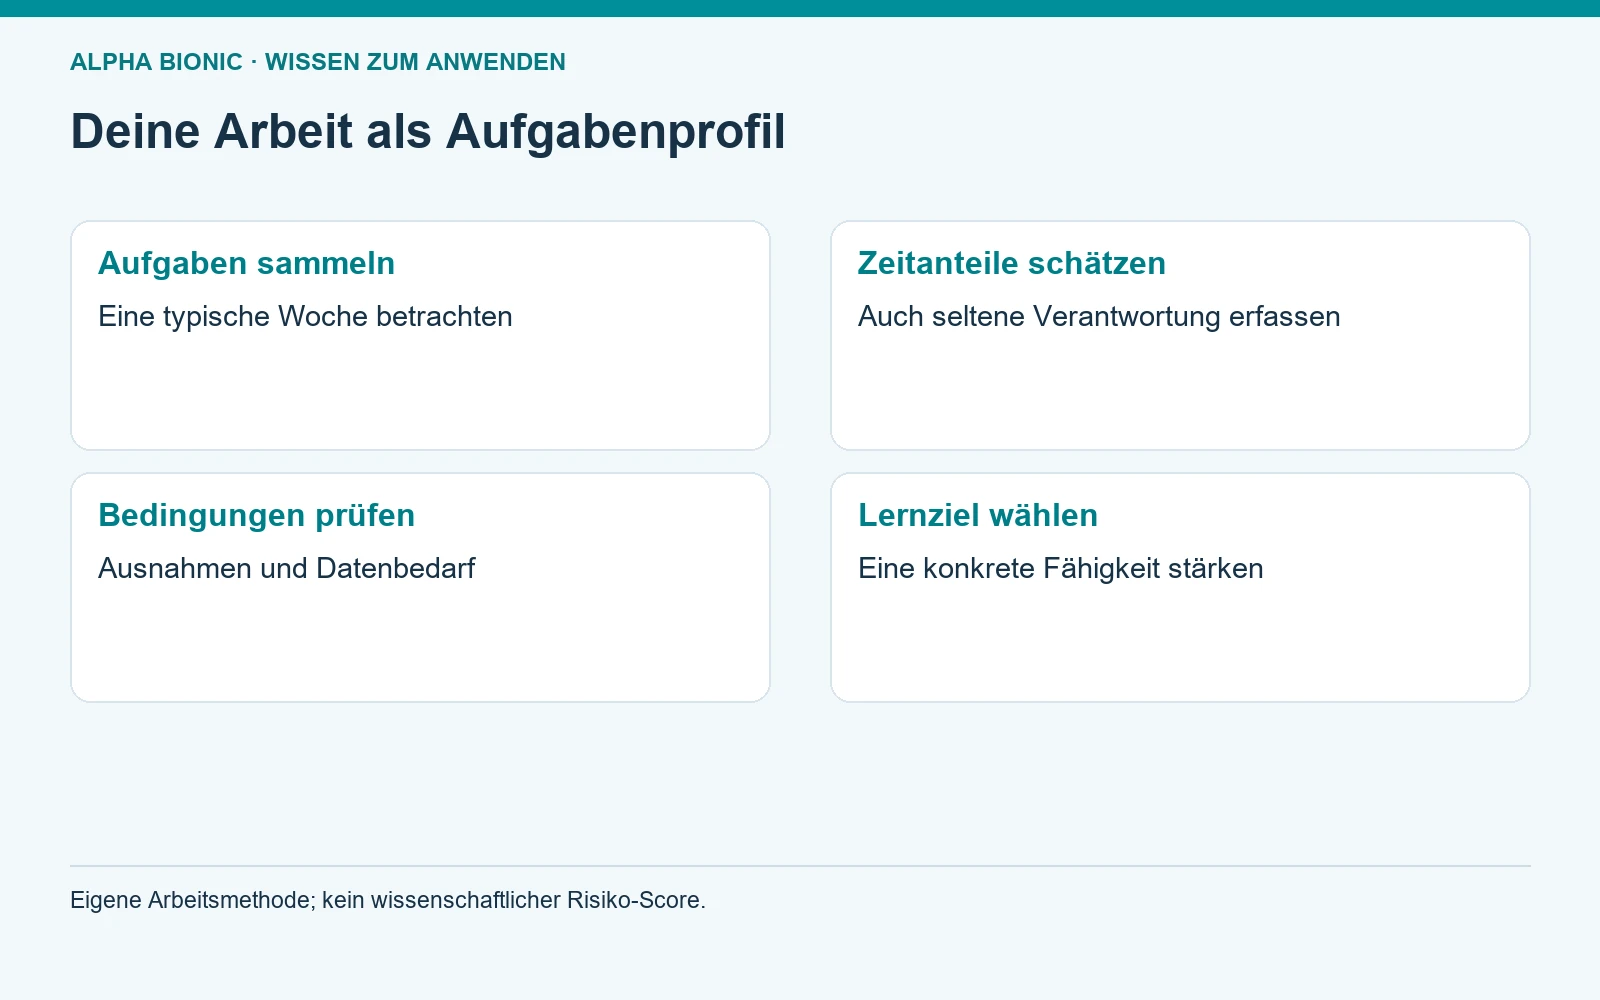The image size is (1600, 1000).
Task: Click the text 'Ausnahmen und Datenbedarf'
Action: click(287, 568)
